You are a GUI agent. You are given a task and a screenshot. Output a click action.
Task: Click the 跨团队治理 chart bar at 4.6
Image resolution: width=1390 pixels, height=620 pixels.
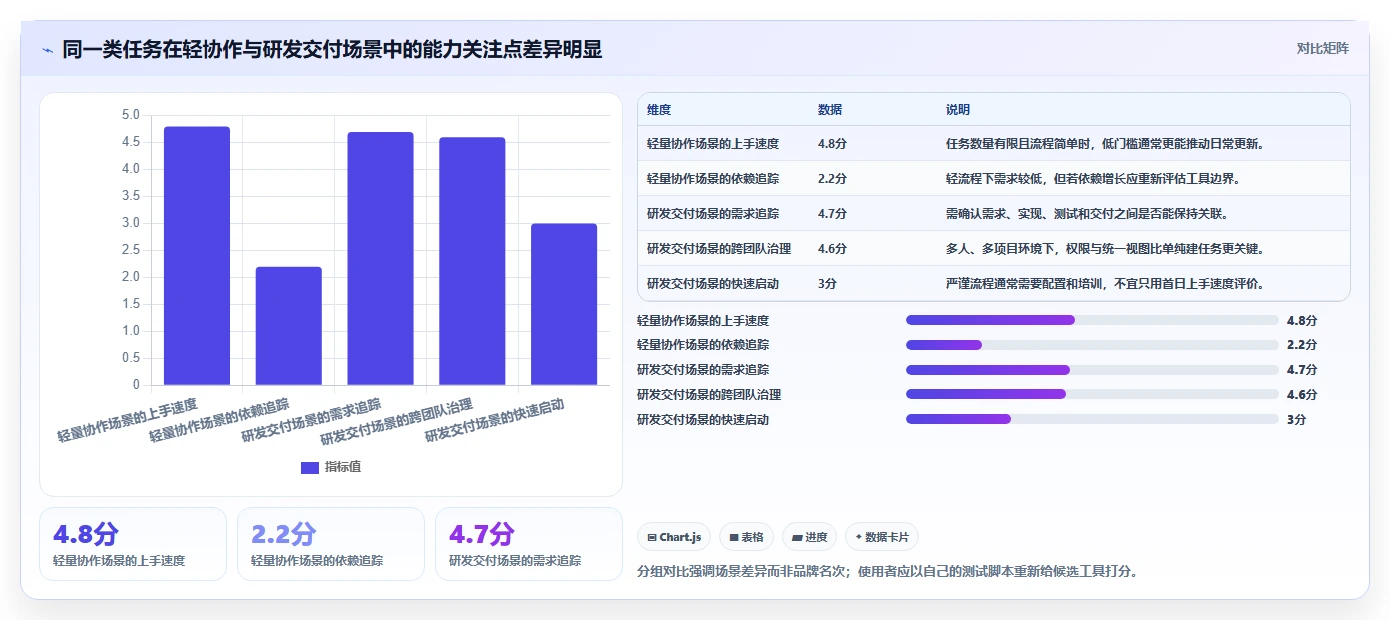(x=472, y=261)
